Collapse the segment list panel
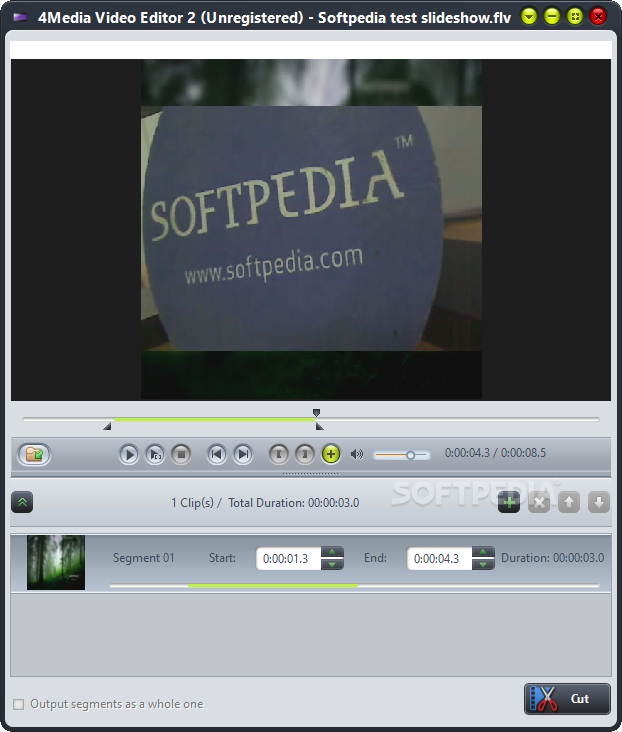 click(x=22, y=502)
